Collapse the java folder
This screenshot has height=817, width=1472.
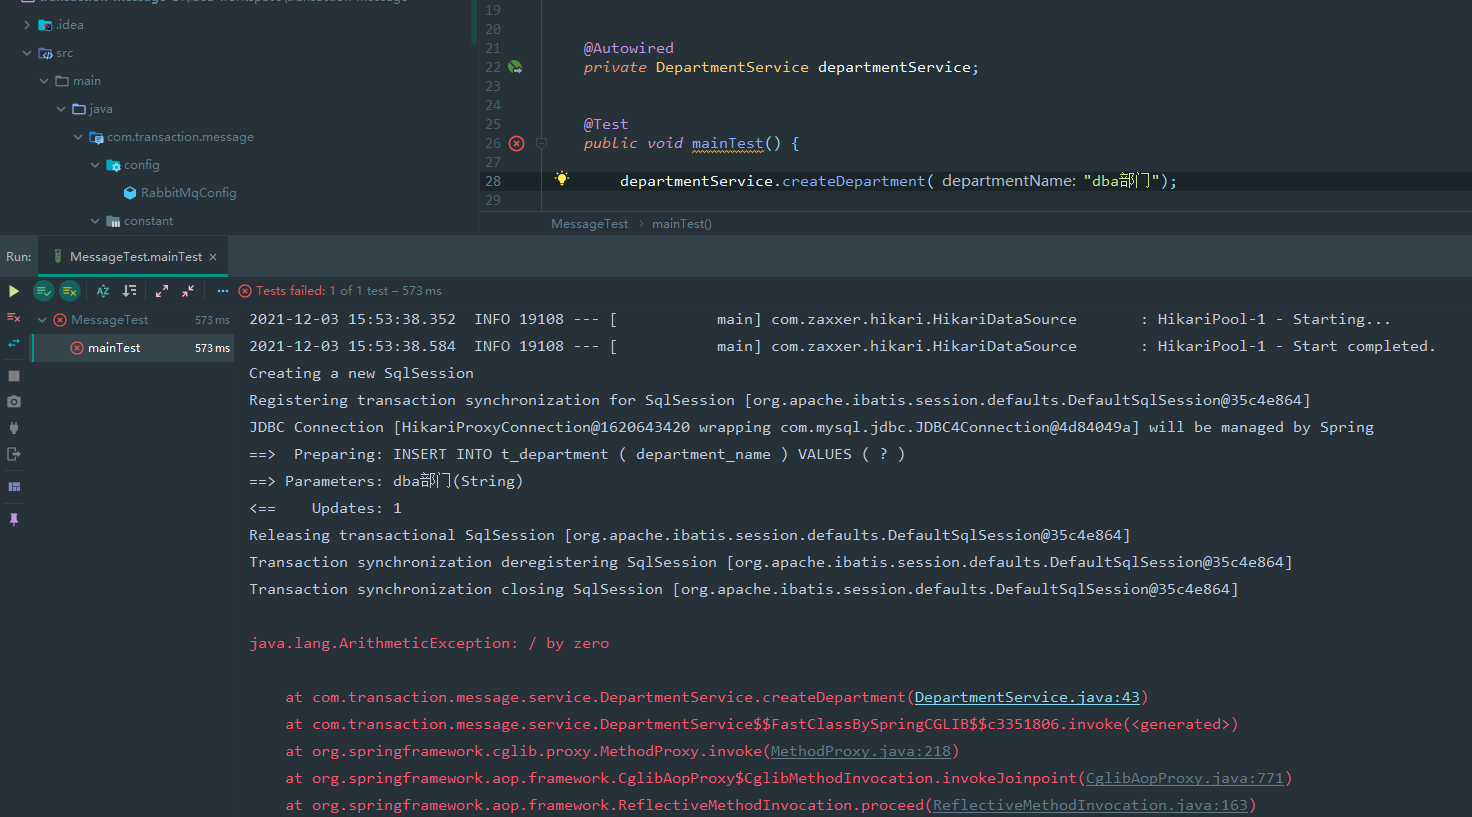[x=61, y=109]
